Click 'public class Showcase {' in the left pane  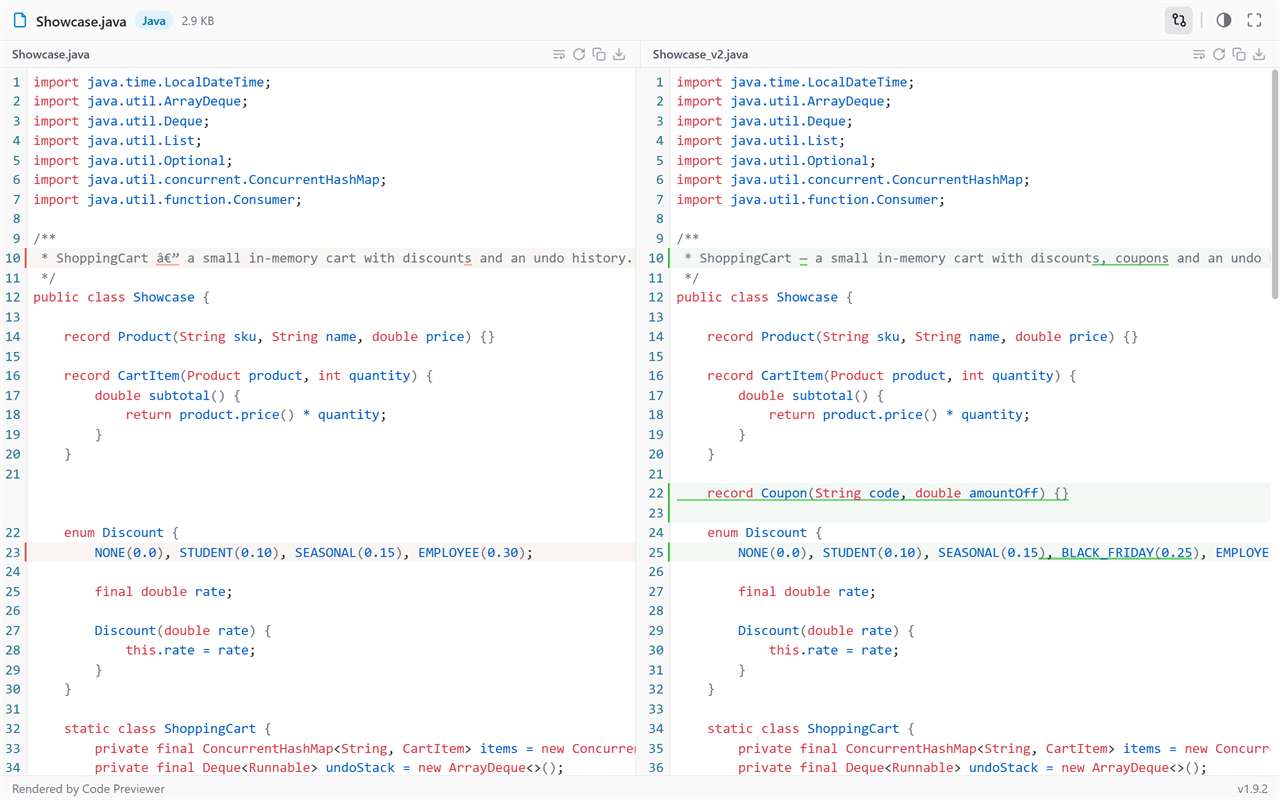coord(122,297)
